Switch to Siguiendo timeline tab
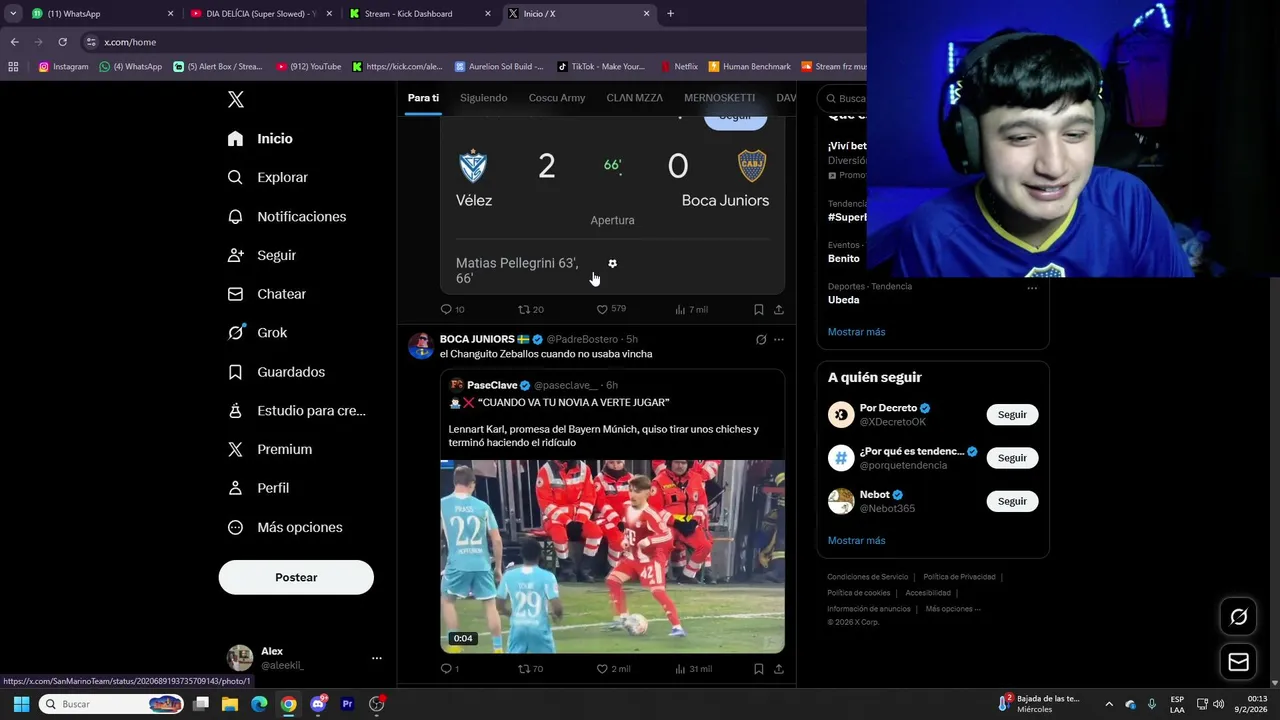This screenshot has height=720, width=1280. click(484, 98)
